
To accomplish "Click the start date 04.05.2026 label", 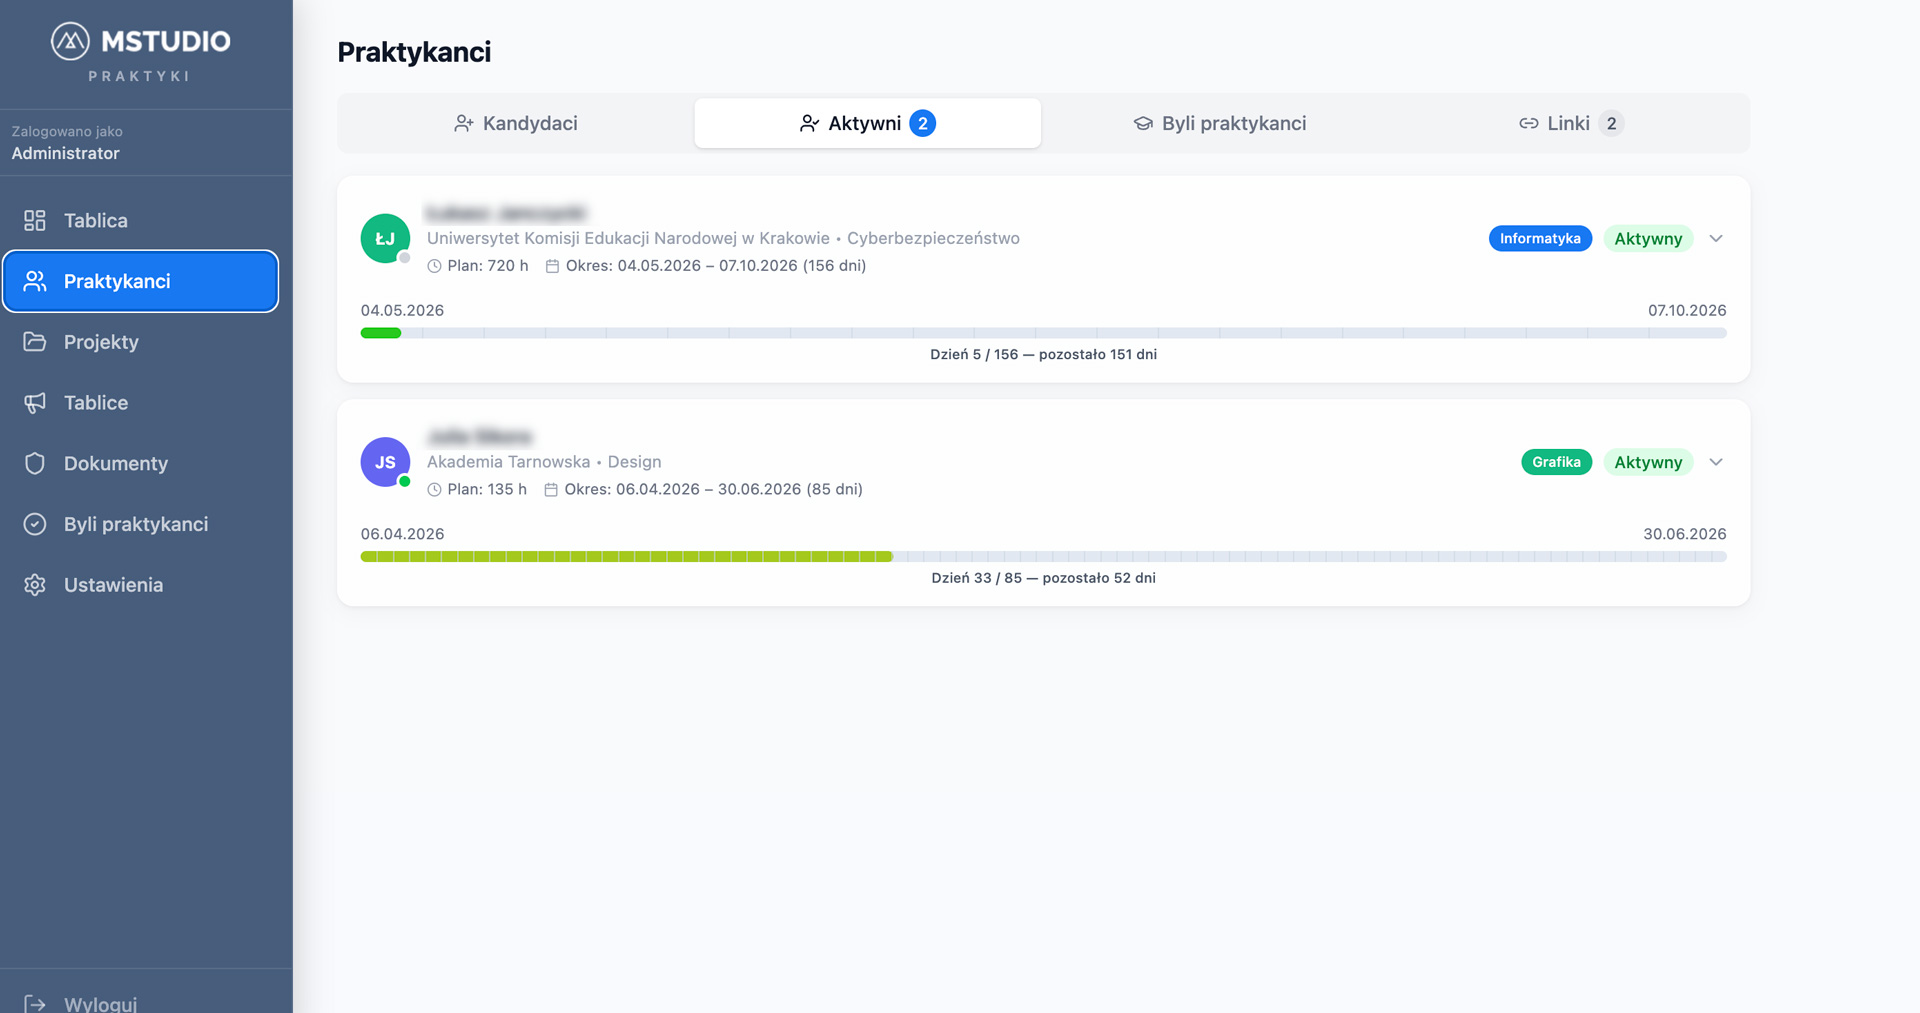I will click(x=402, y=310).
